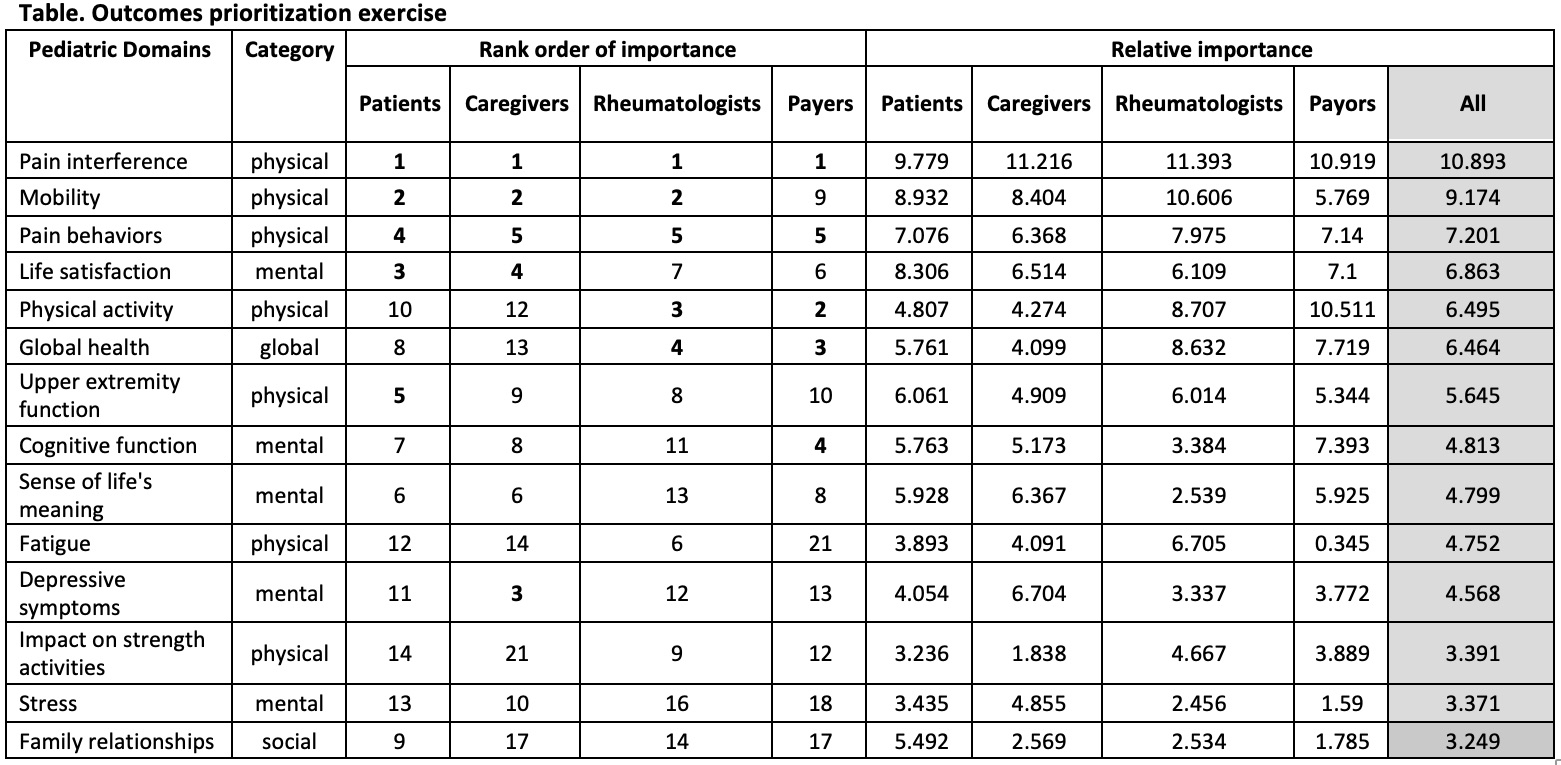
Task: Click the Pediatric Domains column header
Action: click(x=120, y=50)
